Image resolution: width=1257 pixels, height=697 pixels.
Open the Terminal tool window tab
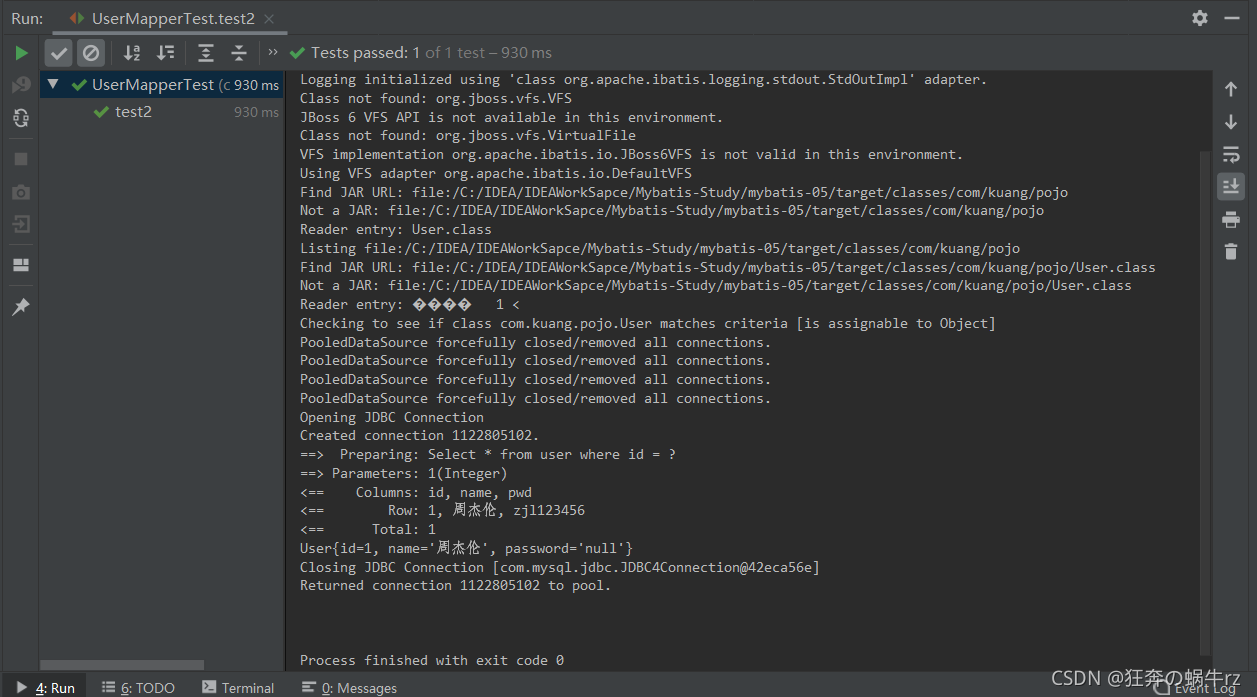click(x=238, y=687)
